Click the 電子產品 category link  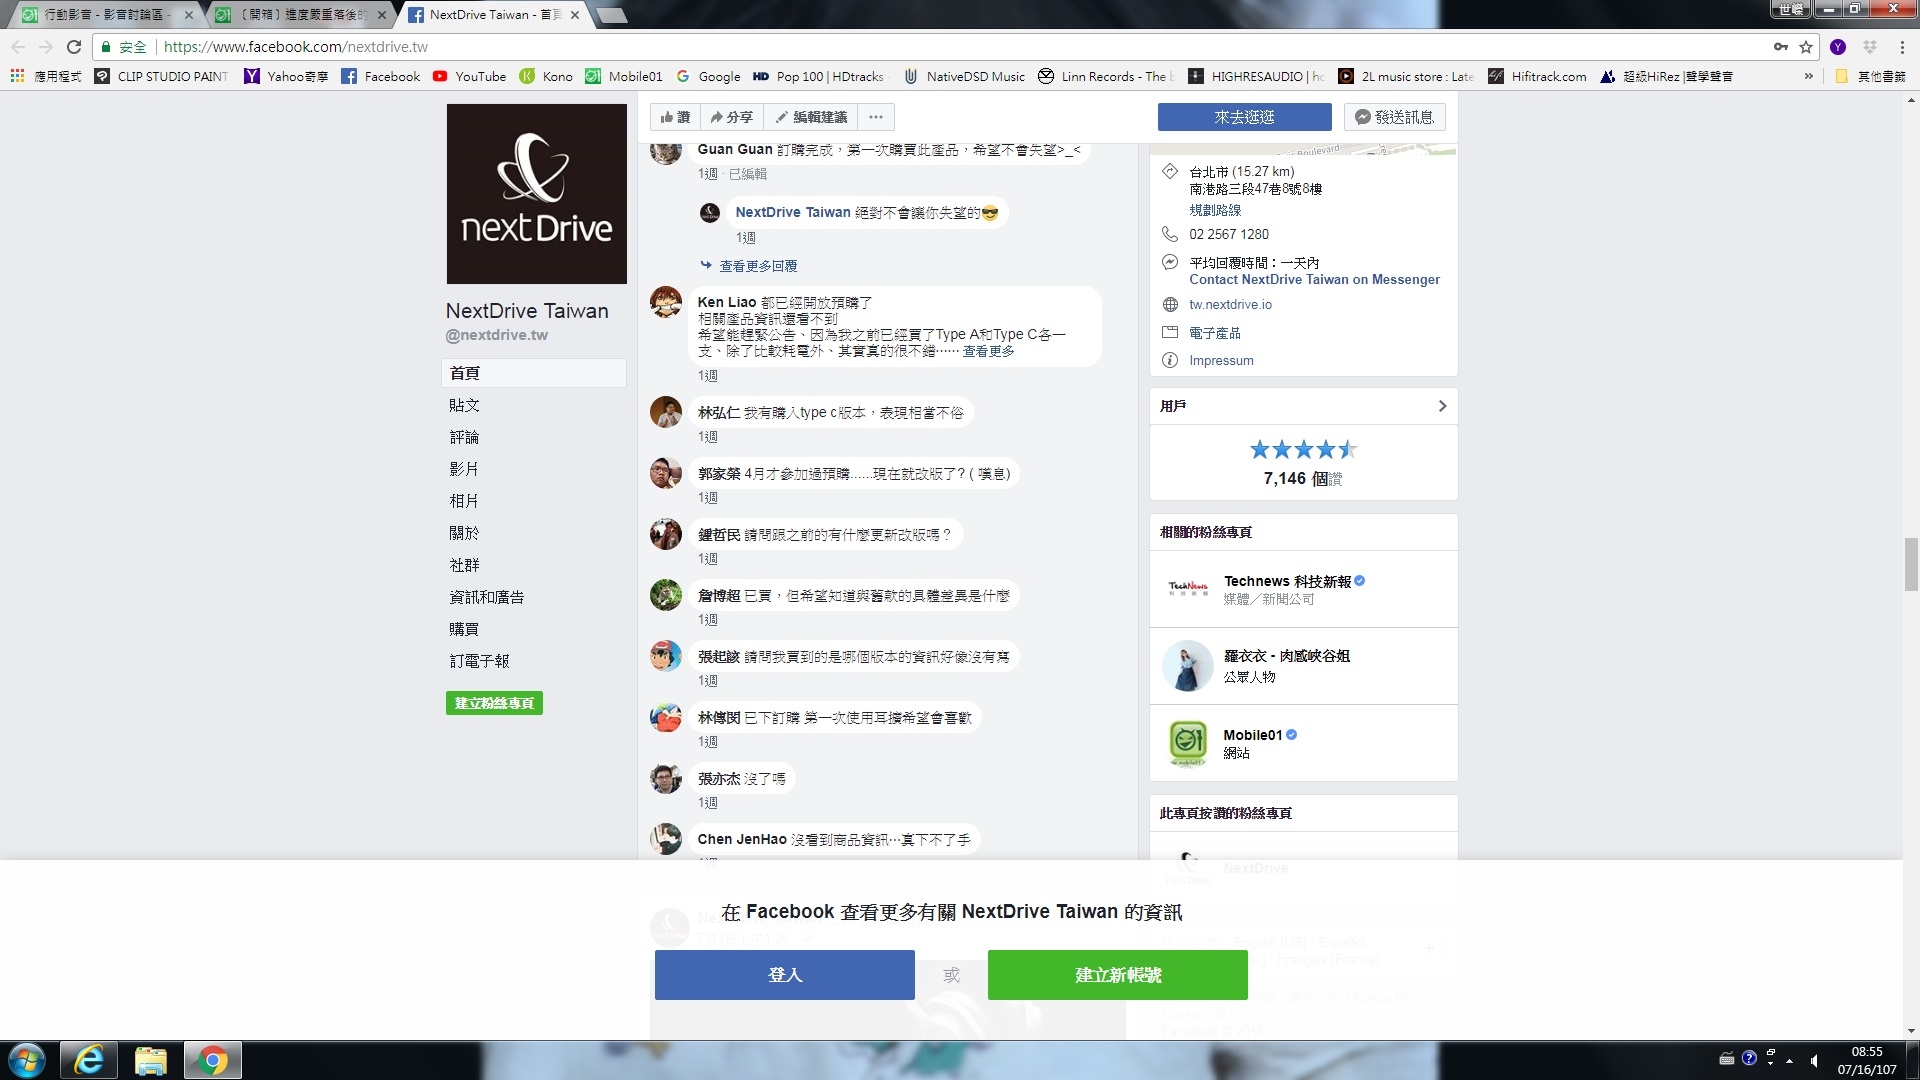(1215, 333)
